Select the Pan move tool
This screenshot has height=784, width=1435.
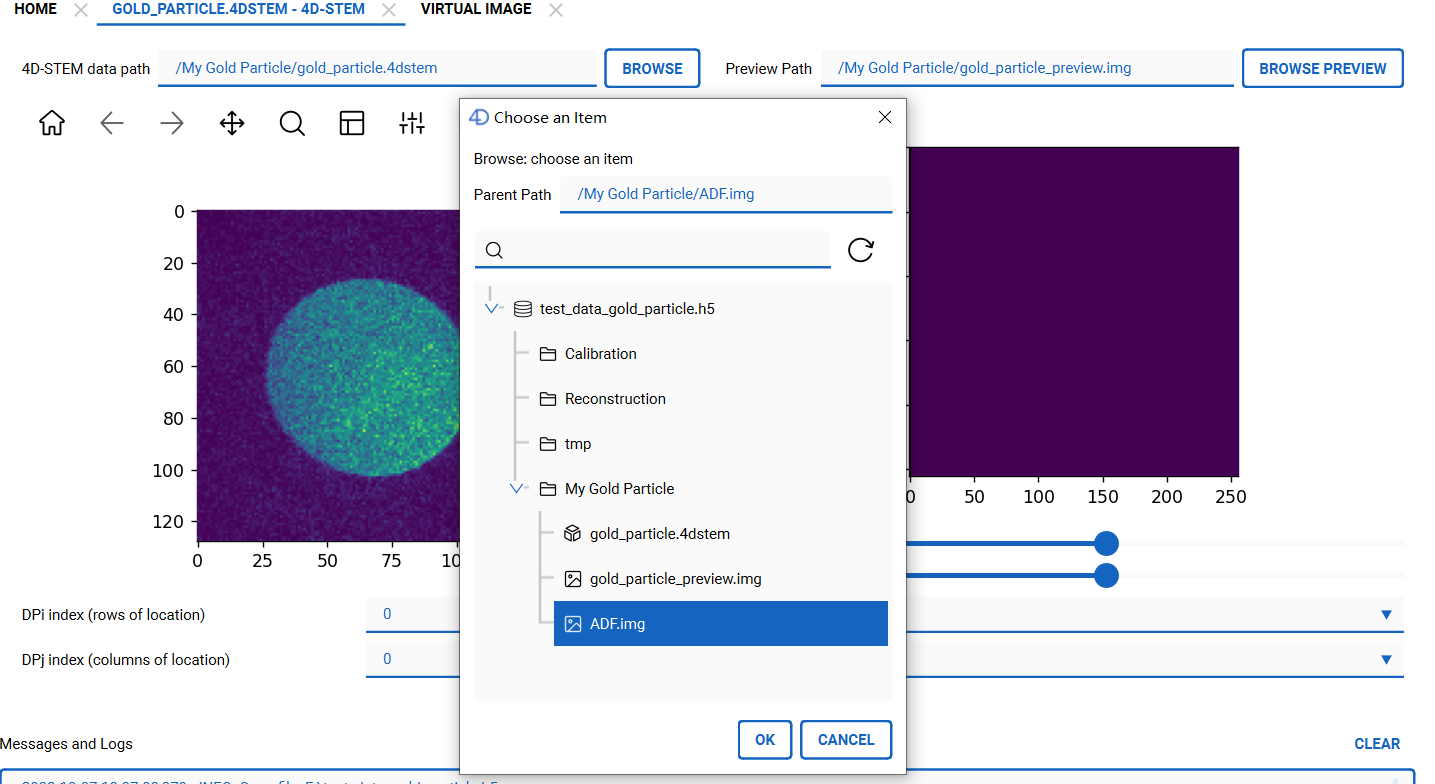[x=232, y=124]
